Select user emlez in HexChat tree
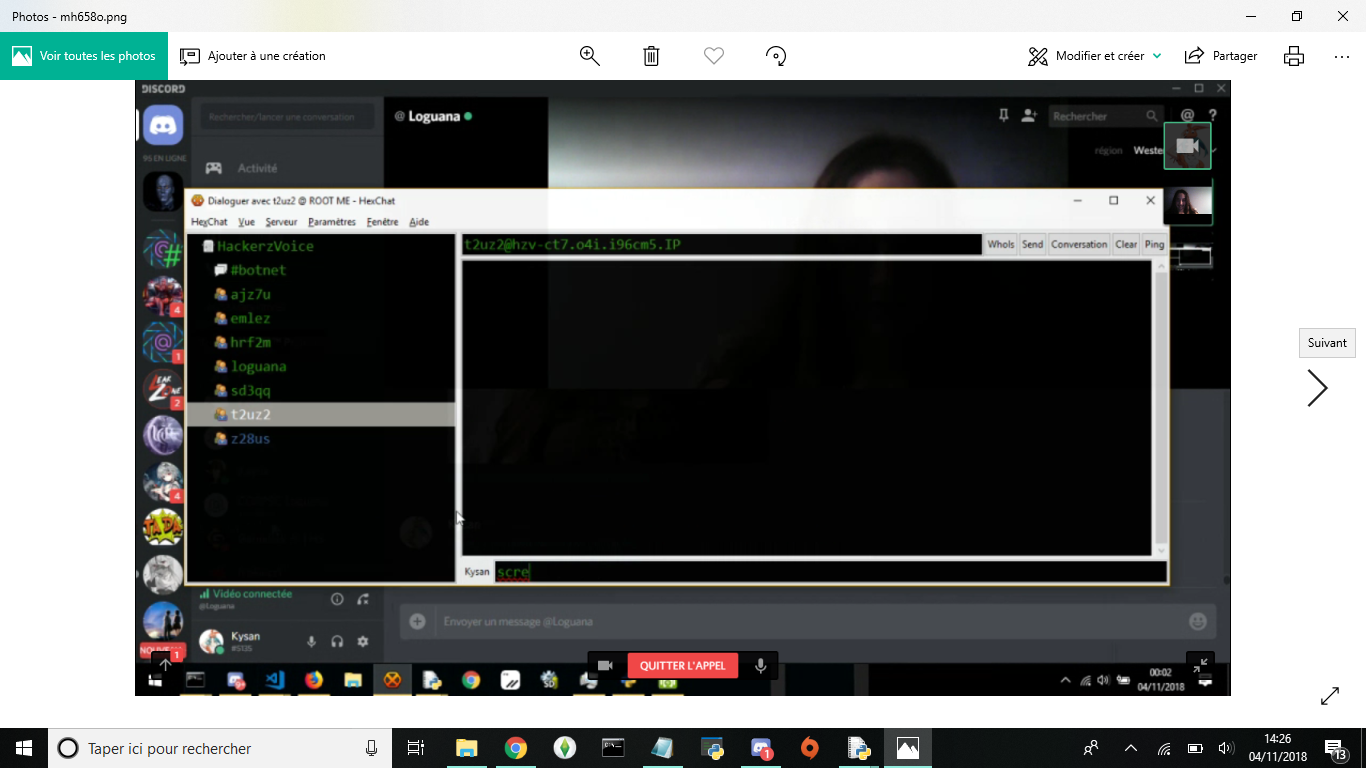Viewport: 1366px width, 768px height. [250, 318]
